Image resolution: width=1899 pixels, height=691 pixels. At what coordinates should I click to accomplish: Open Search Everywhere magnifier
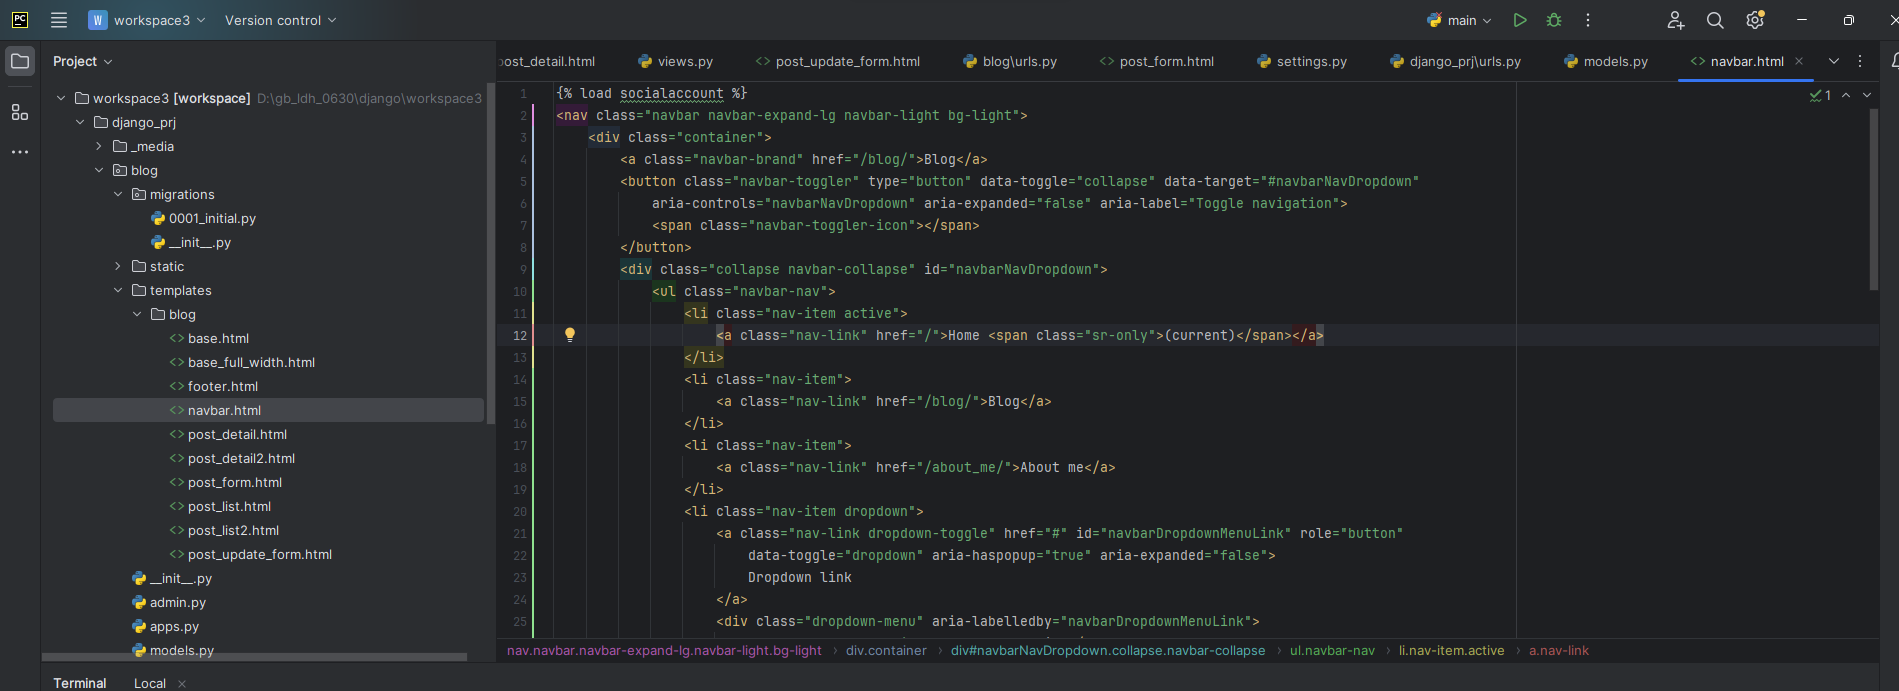coord(1715,20)
